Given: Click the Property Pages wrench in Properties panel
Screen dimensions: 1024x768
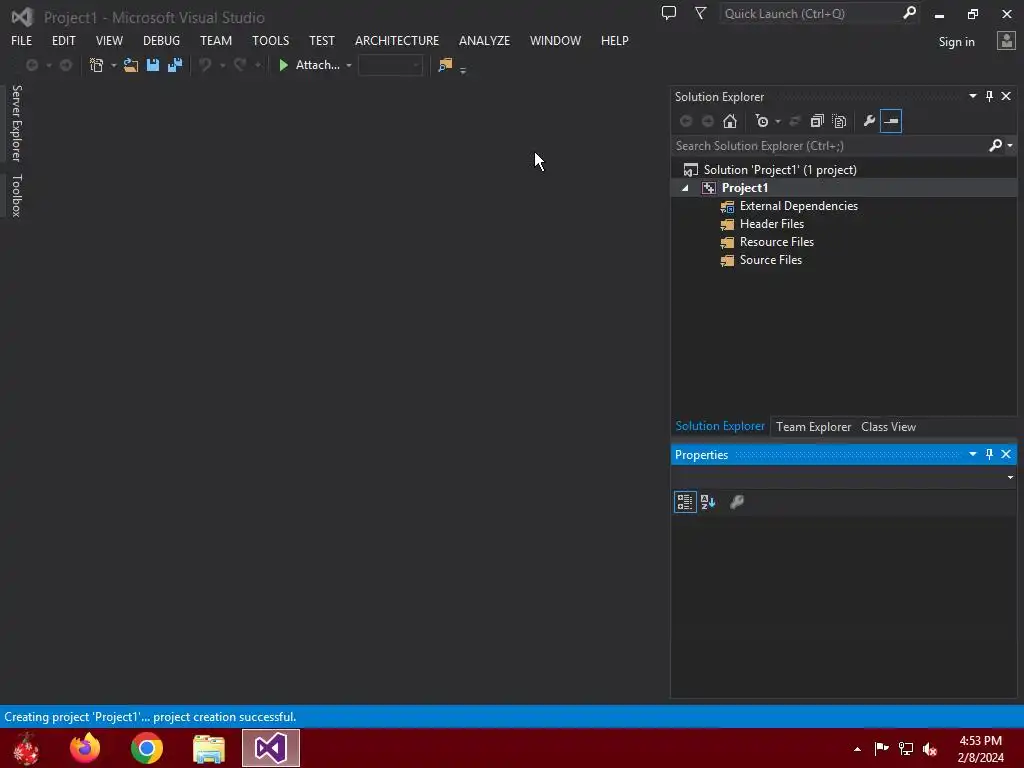Looking at the screenshot, I should pos(737,502).
